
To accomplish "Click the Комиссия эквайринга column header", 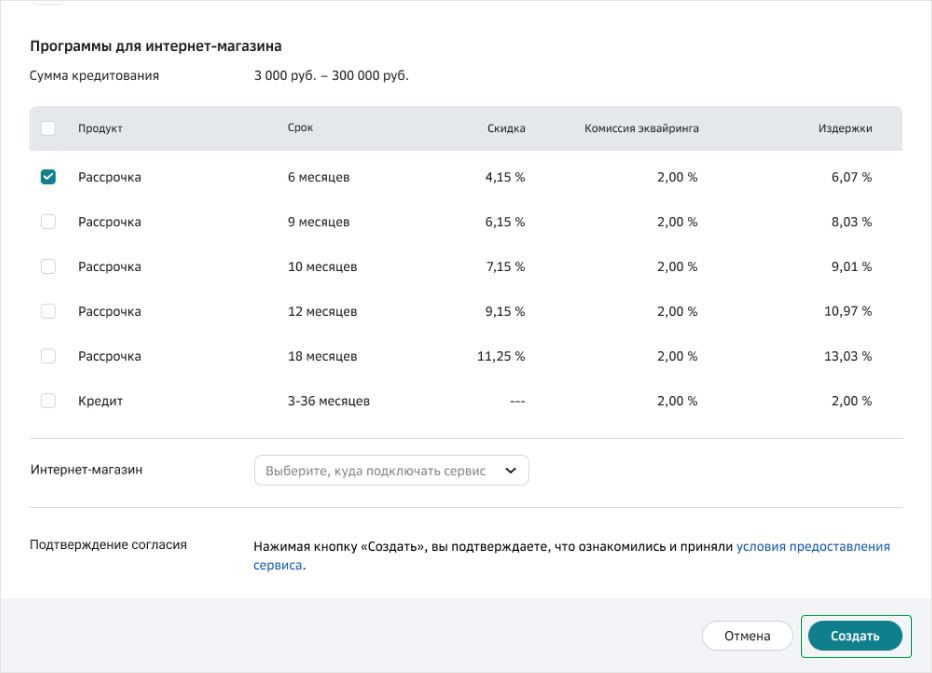I will pos(641,128).
